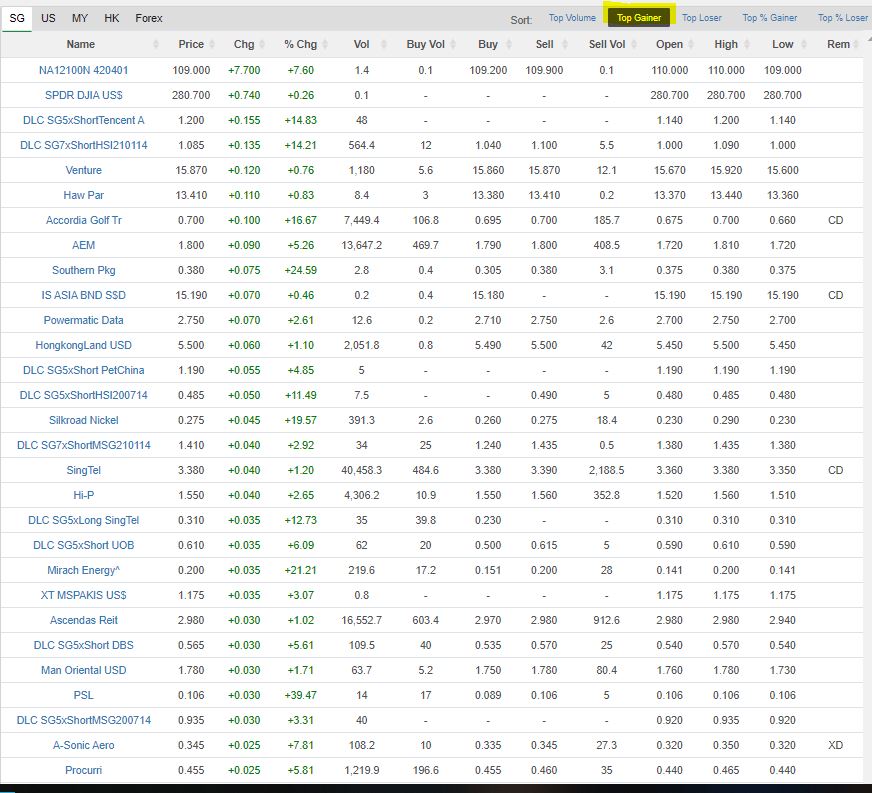This screenshot has width=872, height=793.
Task: Open IS ASIA BND S$D link
Action: (83, 296)
